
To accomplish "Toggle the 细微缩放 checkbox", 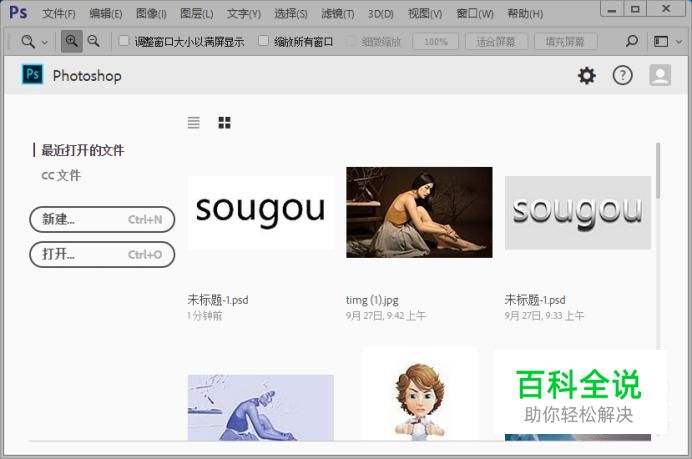I will coord(351,41).
